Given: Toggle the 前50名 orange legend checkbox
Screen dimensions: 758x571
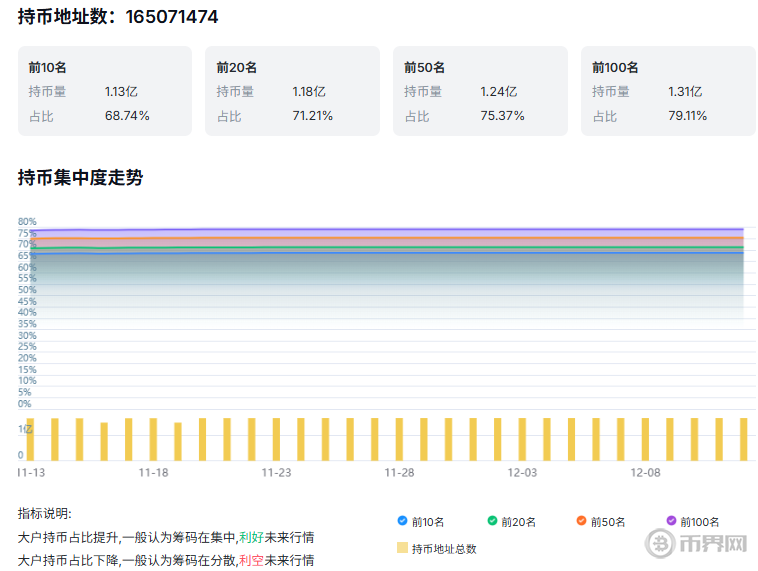Looking at the screenshot, I should (x=581, y=520).
